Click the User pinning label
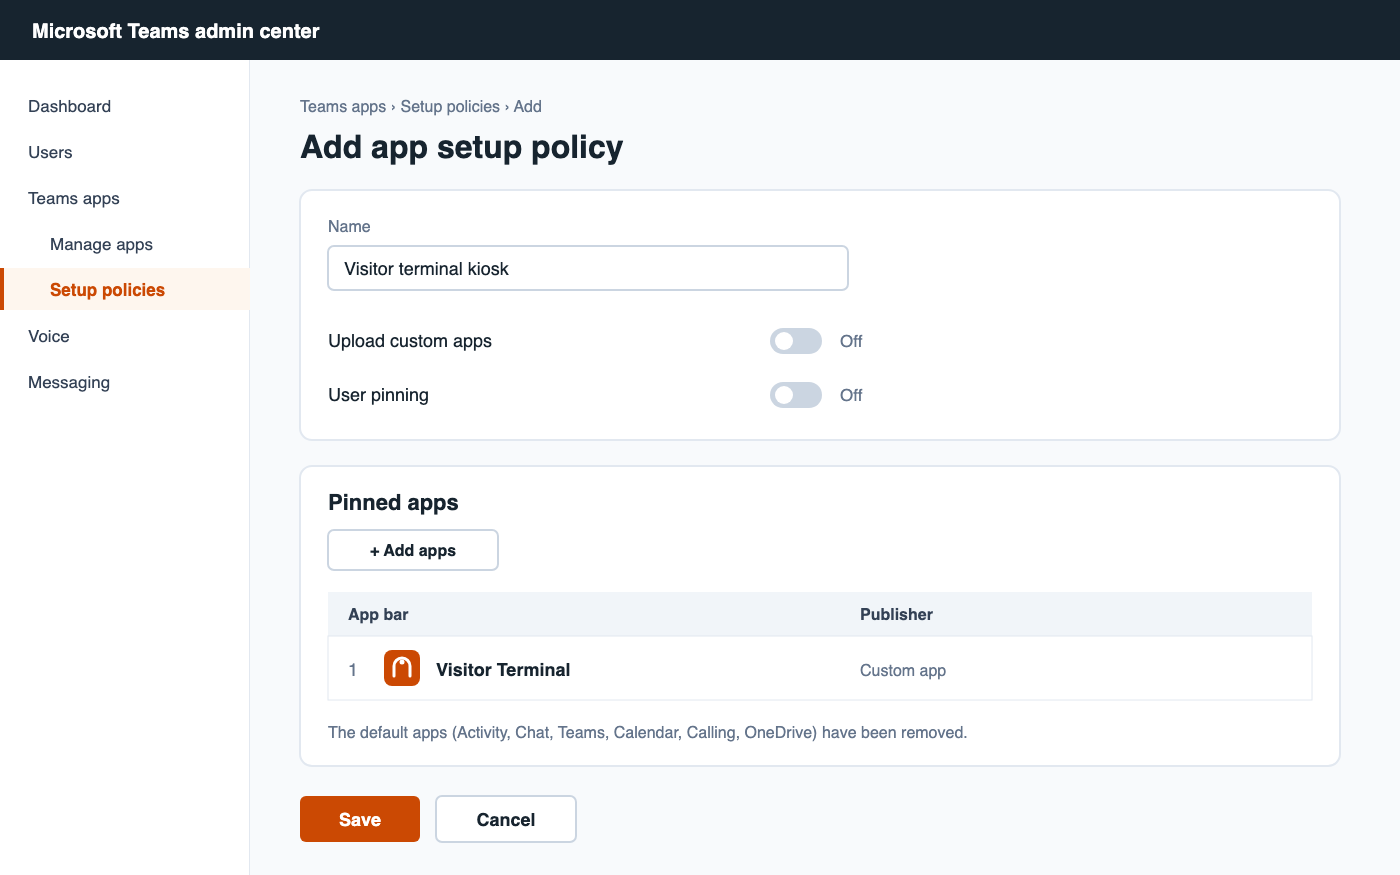Viewport: 1400px width, 875px height. 378,395
